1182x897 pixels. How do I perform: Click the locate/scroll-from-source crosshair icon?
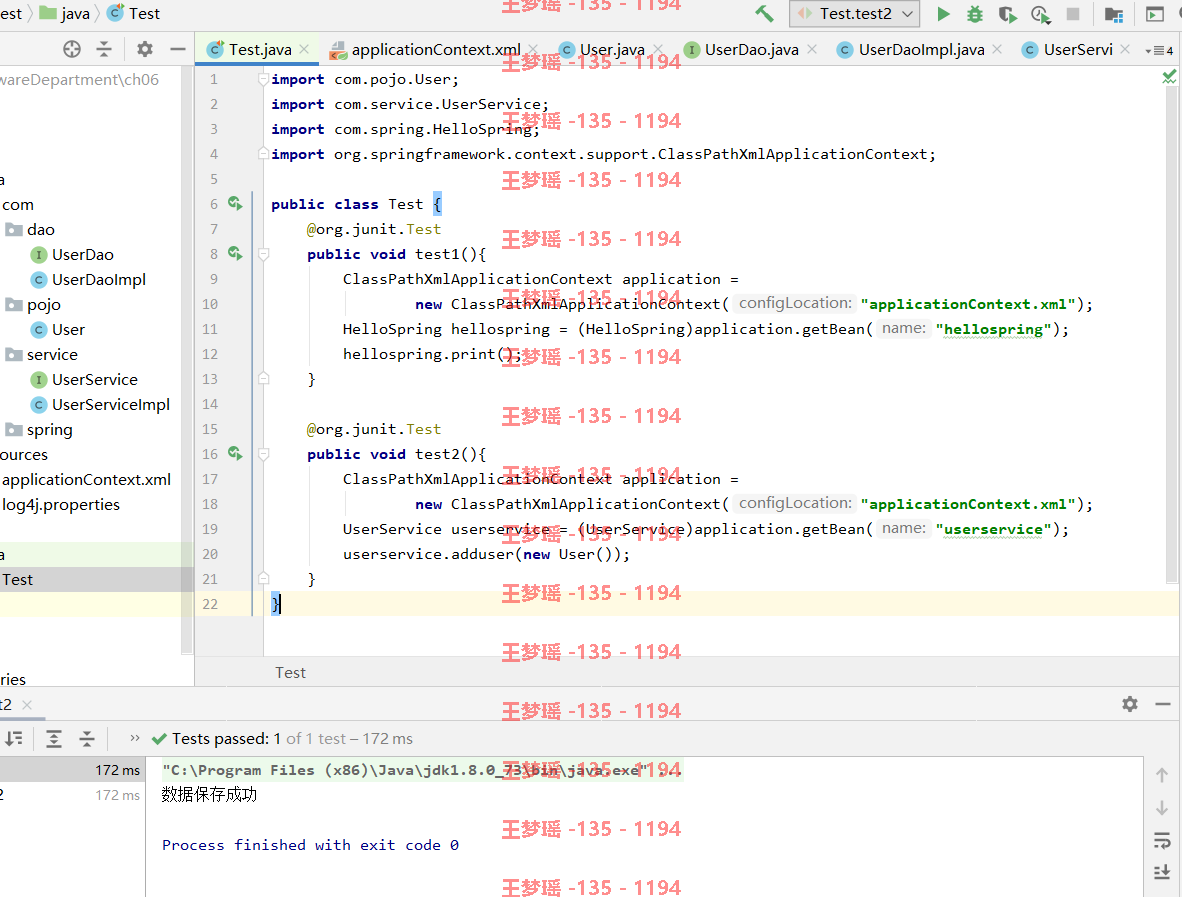pyautogui.click(x=72, y=49)
